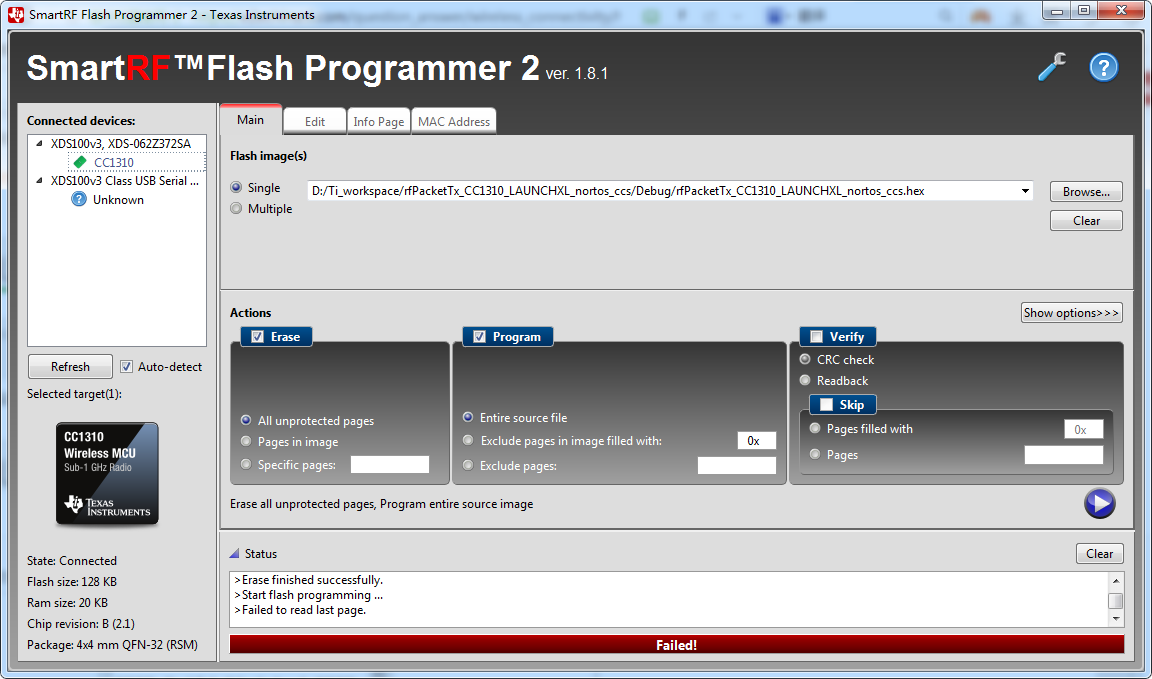This screenshot has height=679, width=1152.
Task: Click the Exclude pages filled-with 0x field
Action: (757, 441)
